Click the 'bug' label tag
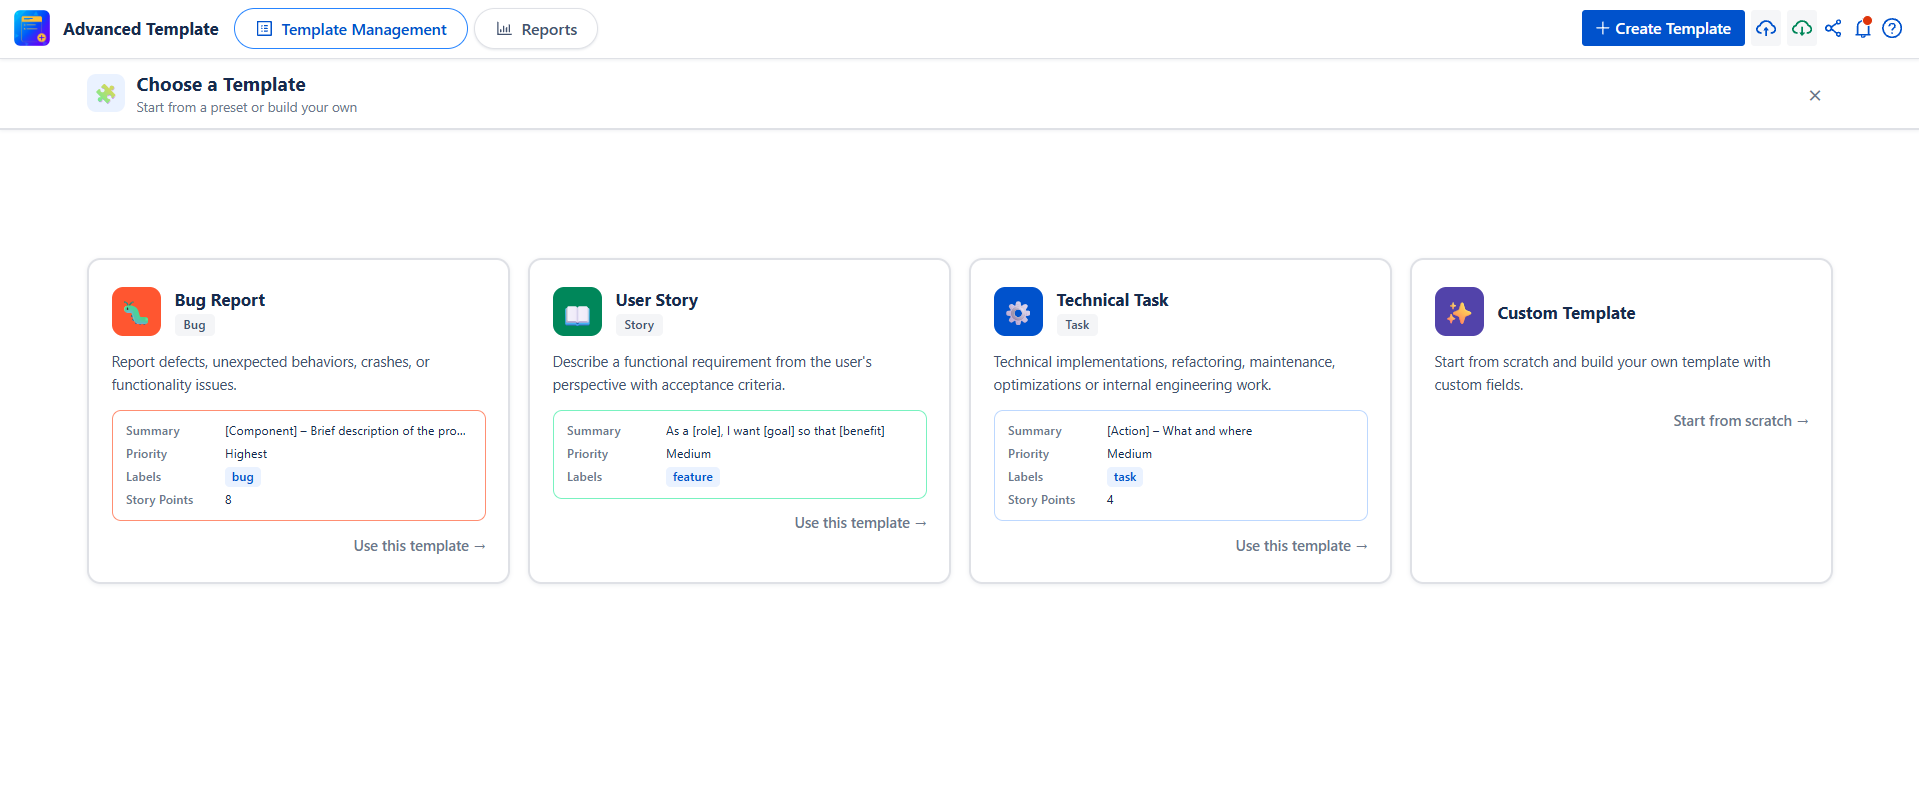Viewport: 1919px width, 795px height. tap(243, 477)
